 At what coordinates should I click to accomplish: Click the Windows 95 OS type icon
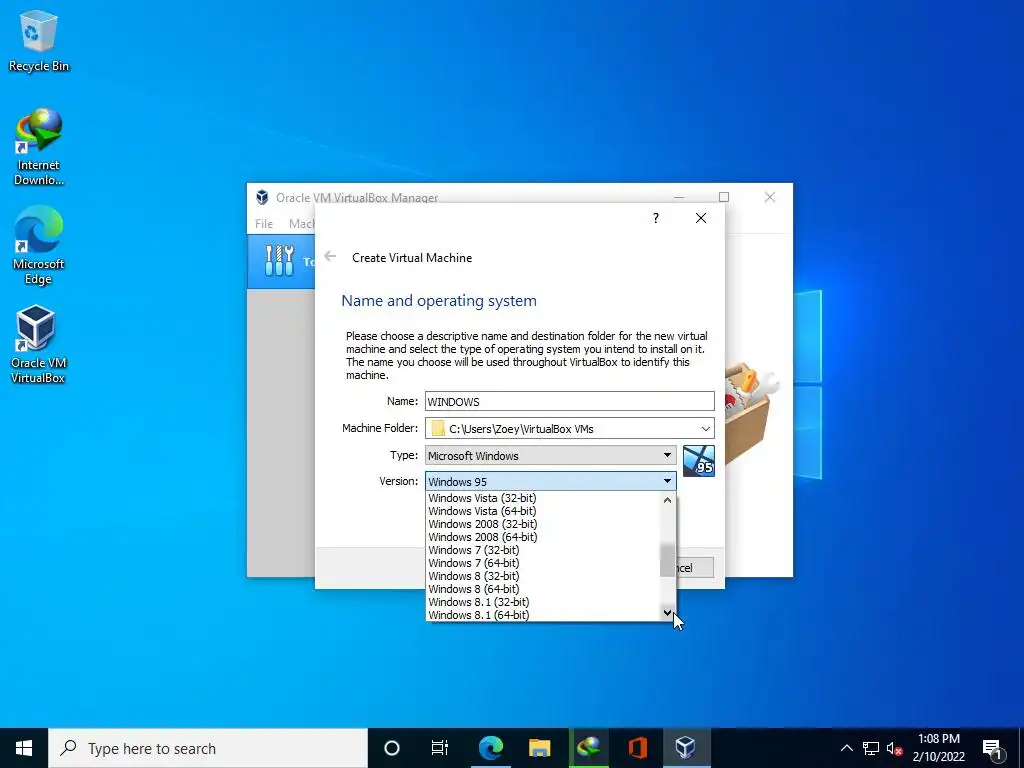[x=699, y=461]
